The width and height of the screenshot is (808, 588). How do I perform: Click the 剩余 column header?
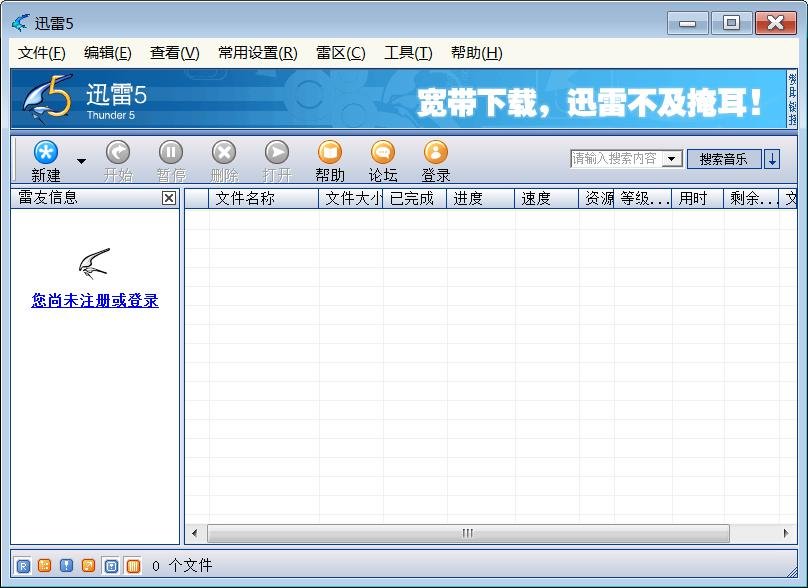751,198
